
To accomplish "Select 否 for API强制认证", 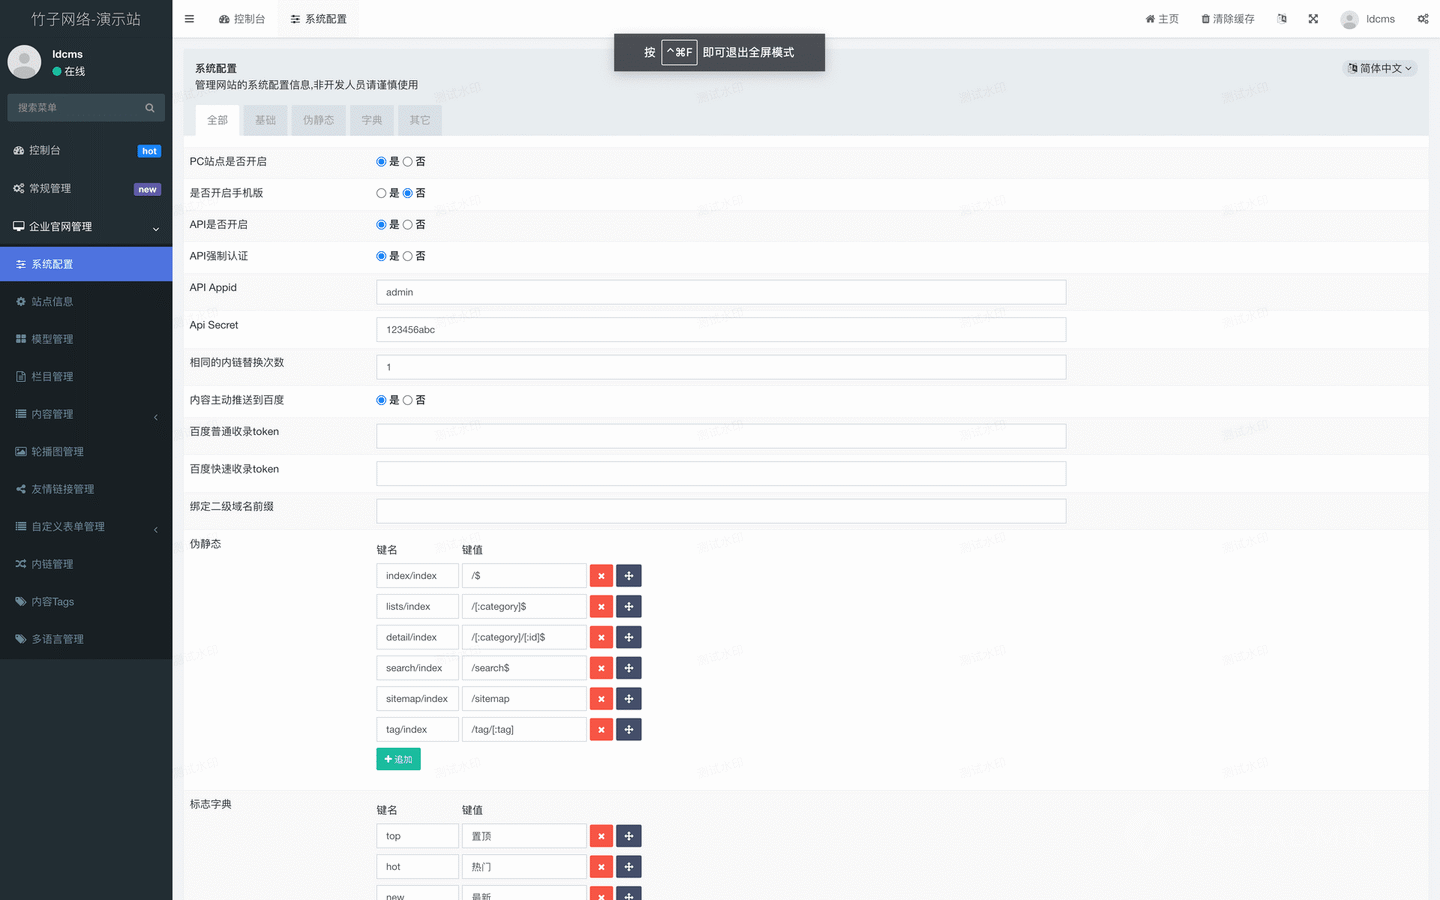I will [x=408, y=257].
